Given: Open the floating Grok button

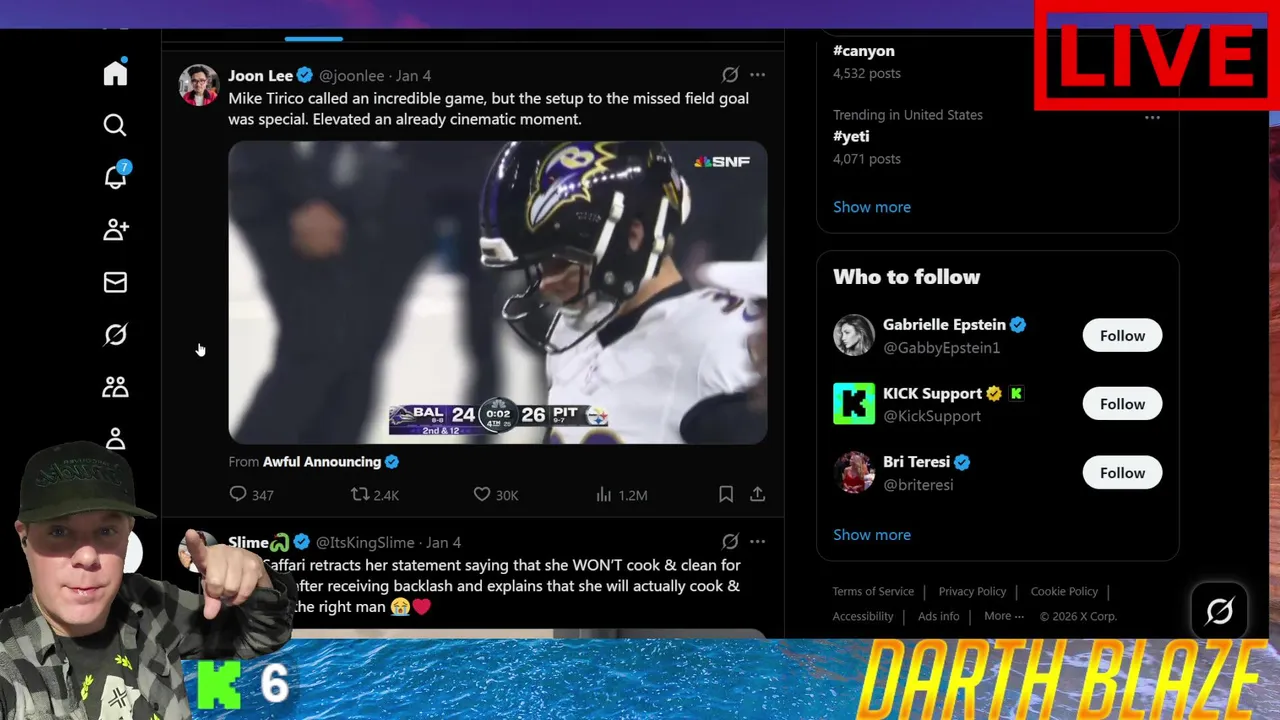Looking at the screenshot, I should pos(1219,610).
